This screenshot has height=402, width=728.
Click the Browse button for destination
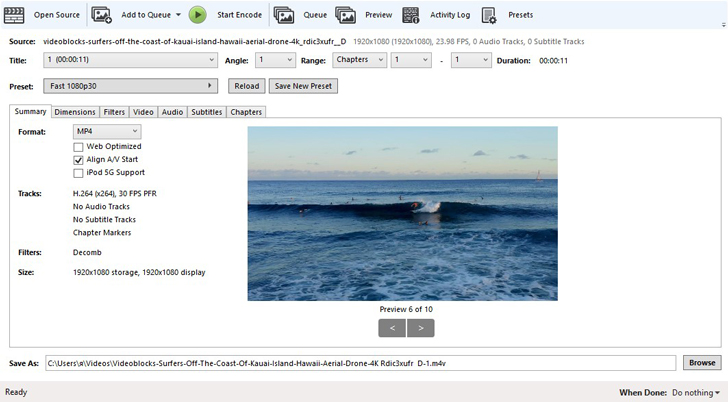[x=702, y=363]
